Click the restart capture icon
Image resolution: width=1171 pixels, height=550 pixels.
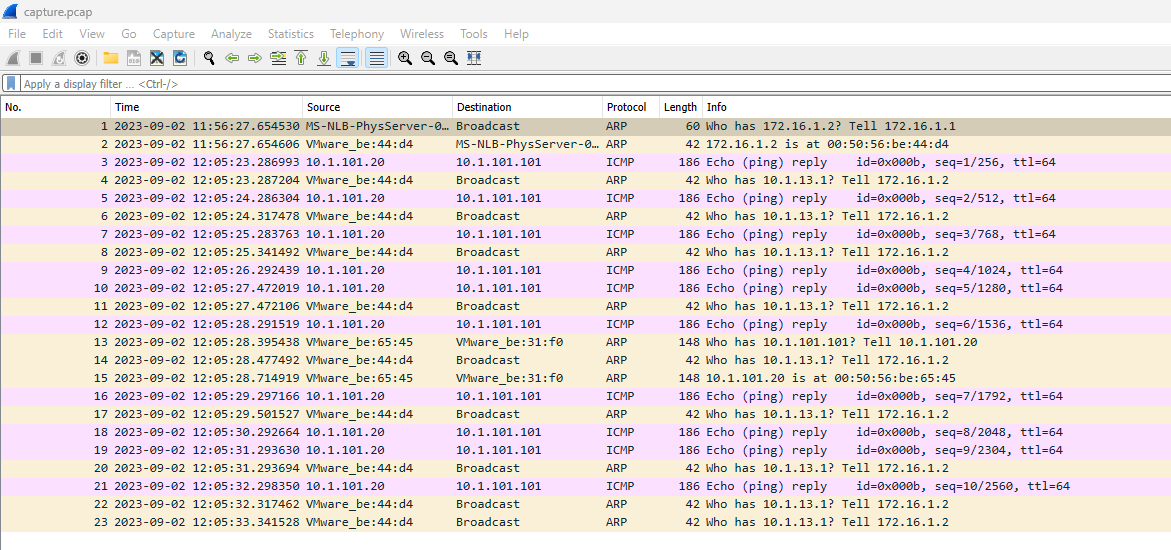[59, 58]
